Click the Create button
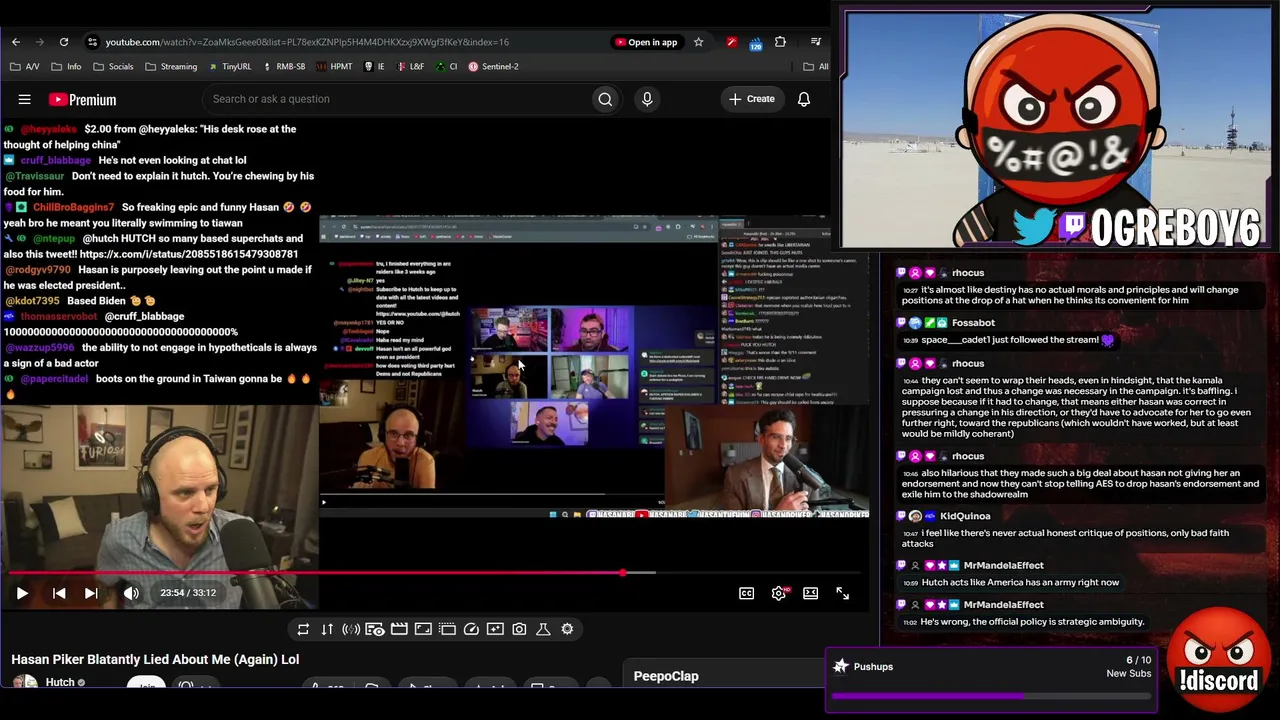Viewport: 1280px width, 720px height. point(752,99)
